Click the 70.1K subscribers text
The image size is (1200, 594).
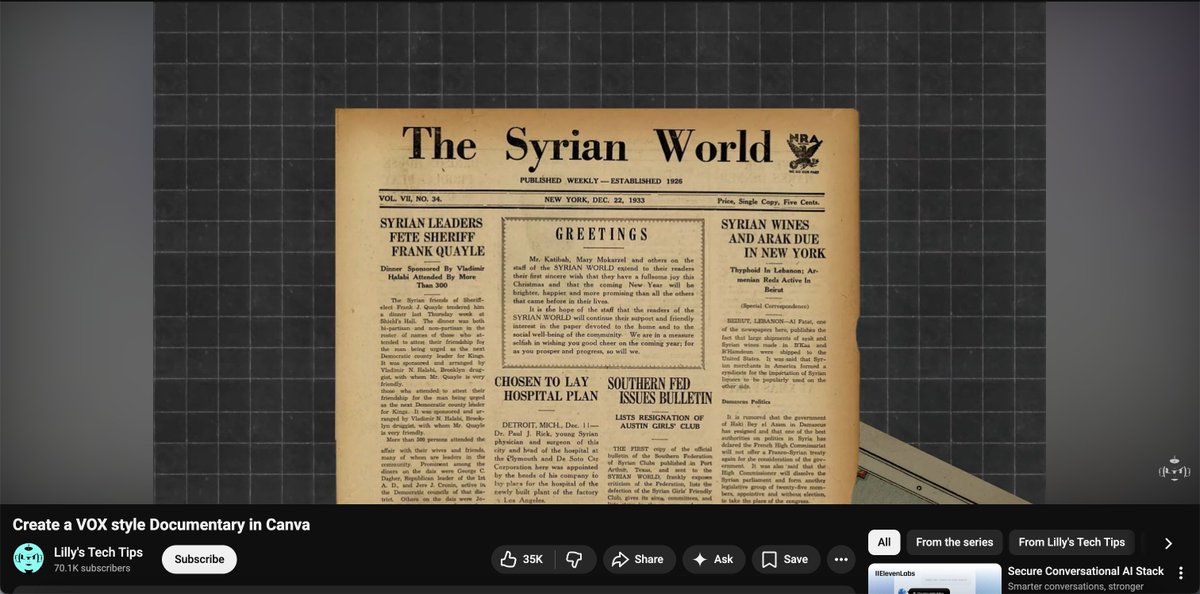tap(92, 568)
